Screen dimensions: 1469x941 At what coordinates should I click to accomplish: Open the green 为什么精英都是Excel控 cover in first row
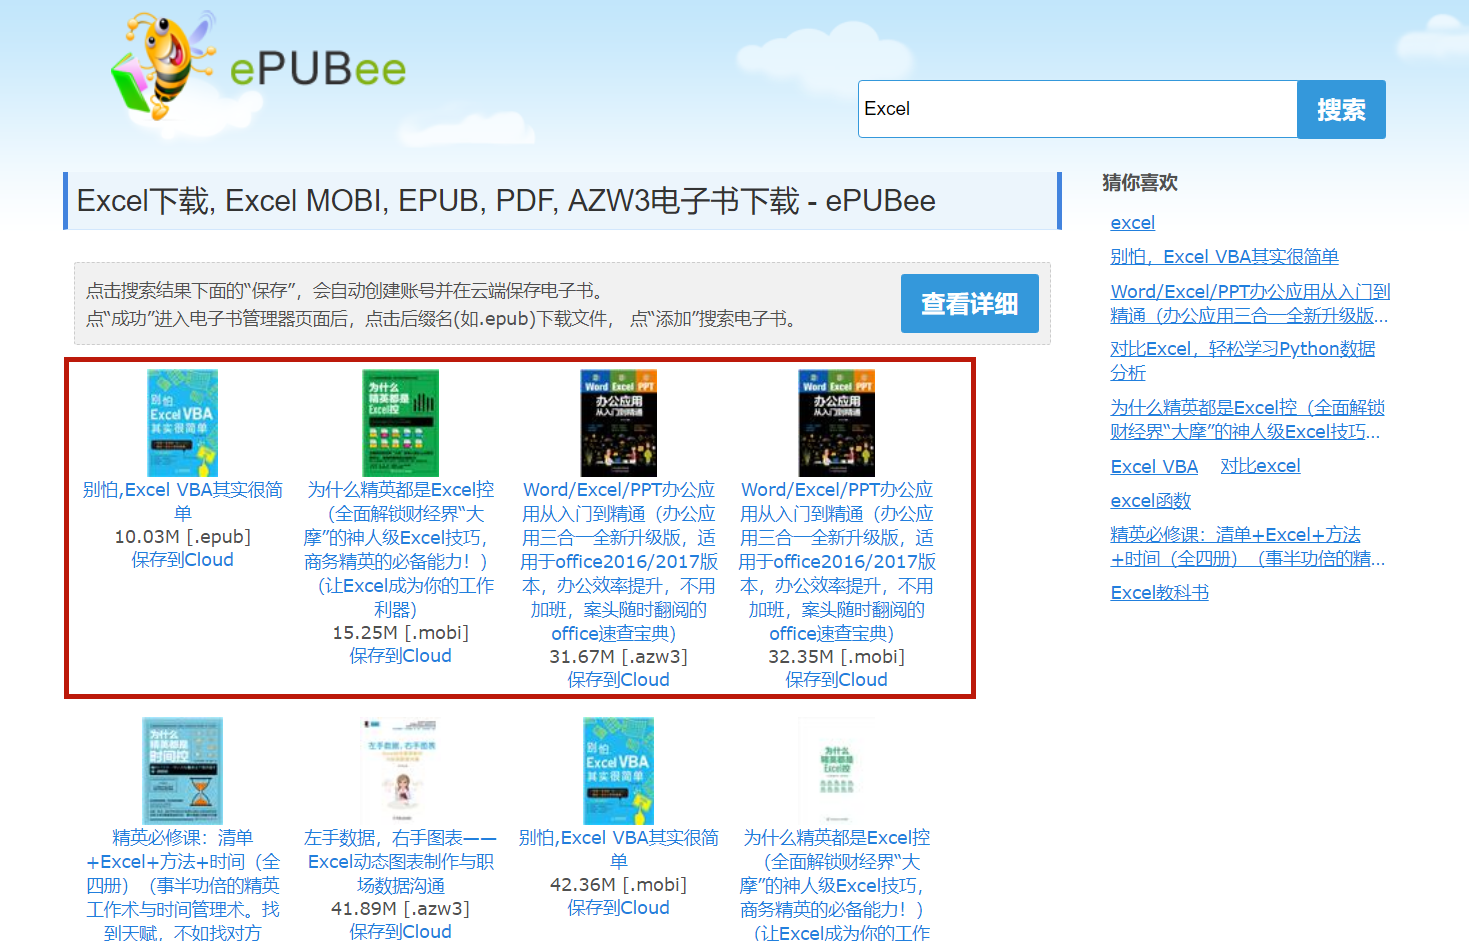tap(400, 423)
